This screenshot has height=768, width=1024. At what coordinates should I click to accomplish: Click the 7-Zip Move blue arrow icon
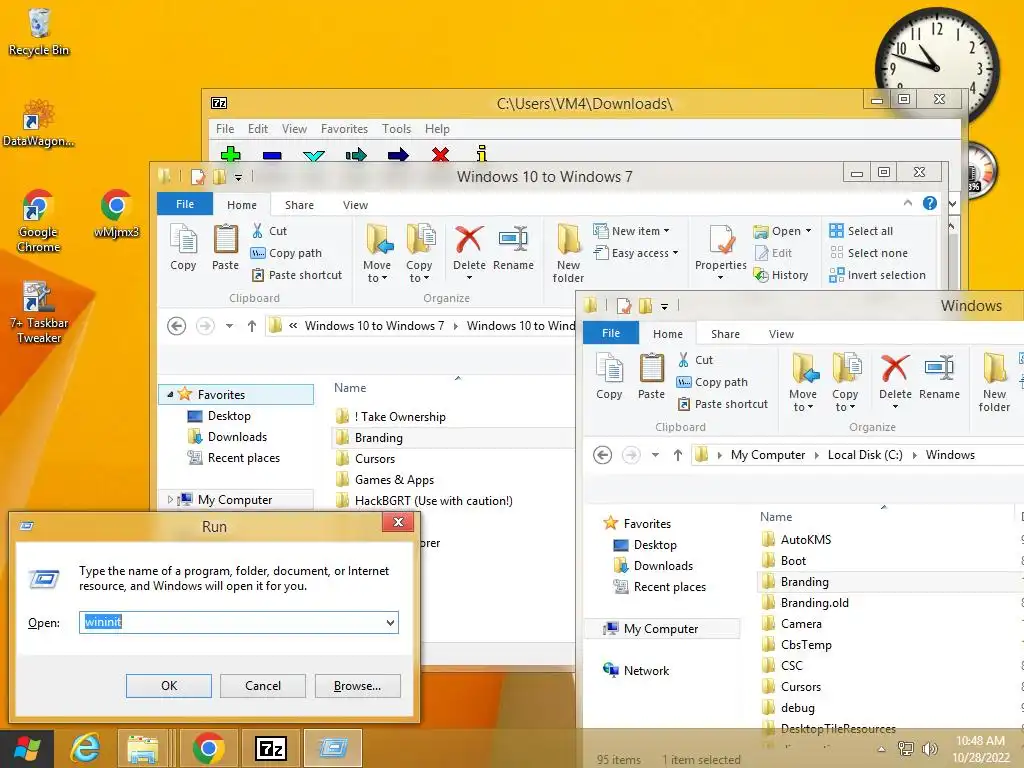tap(398, 155)
